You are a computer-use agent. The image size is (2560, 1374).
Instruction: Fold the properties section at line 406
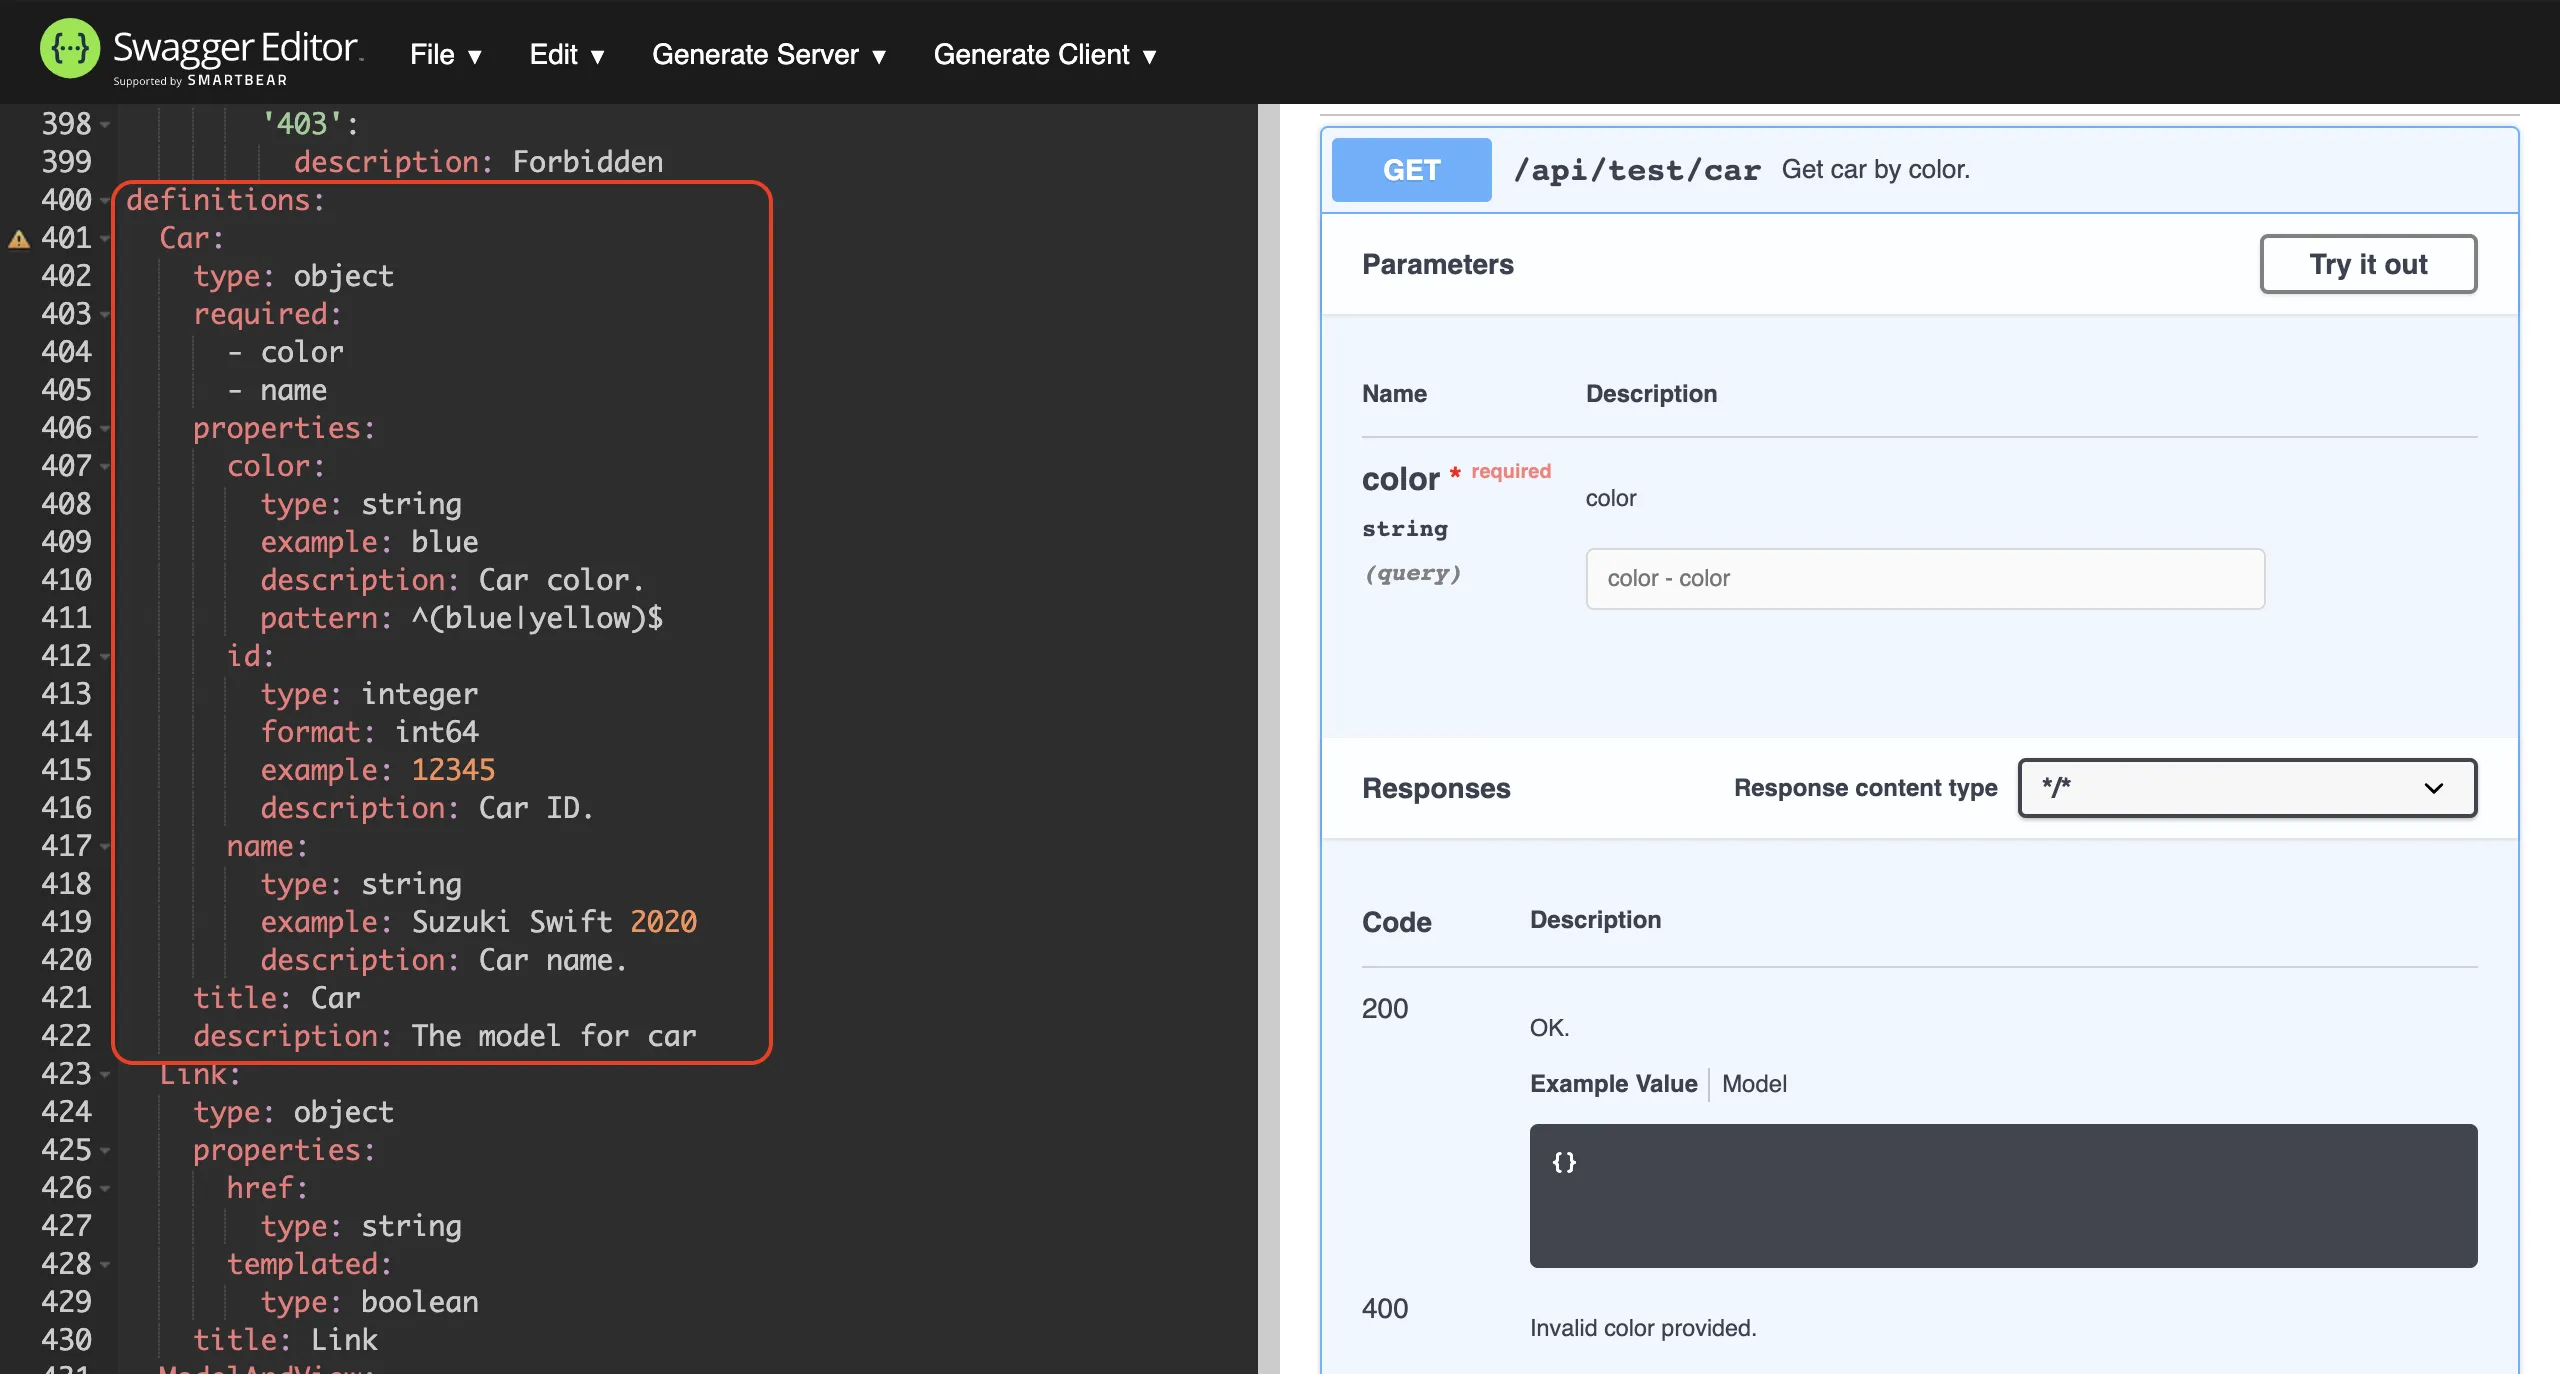(x=105, y=429)
